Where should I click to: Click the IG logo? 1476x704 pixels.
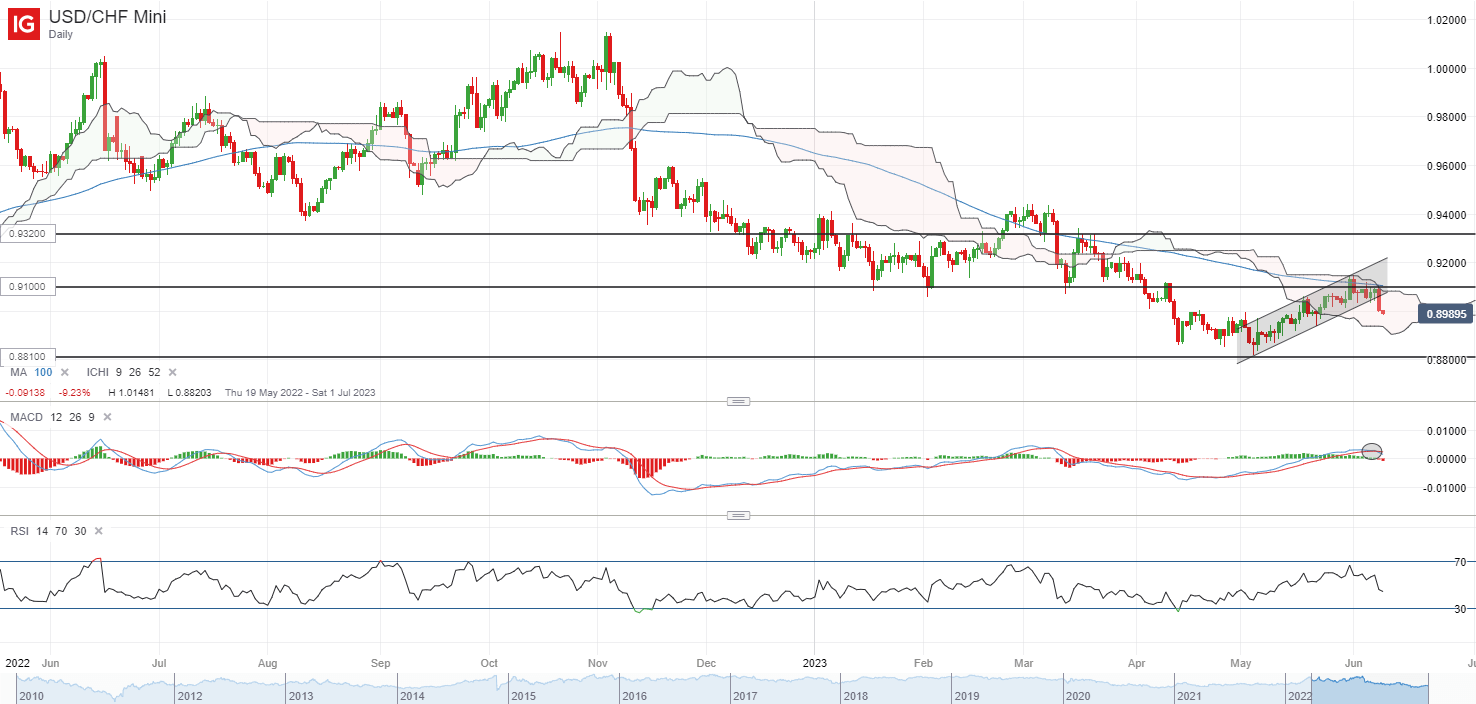coord(24,24)
